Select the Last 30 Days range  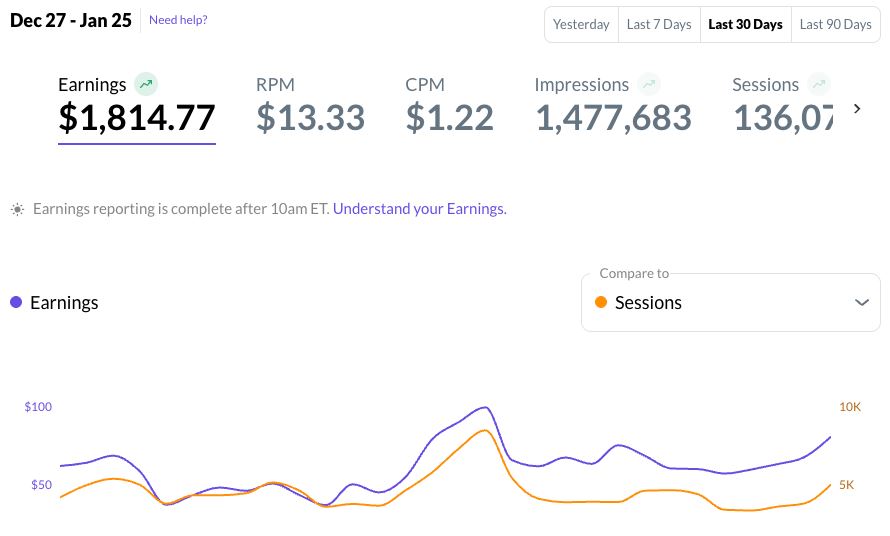point(745,25)
